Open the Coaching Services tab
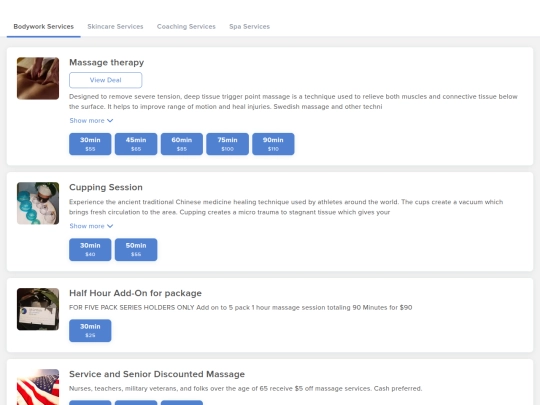The image size is (540, 405). [x=186, y=27]
